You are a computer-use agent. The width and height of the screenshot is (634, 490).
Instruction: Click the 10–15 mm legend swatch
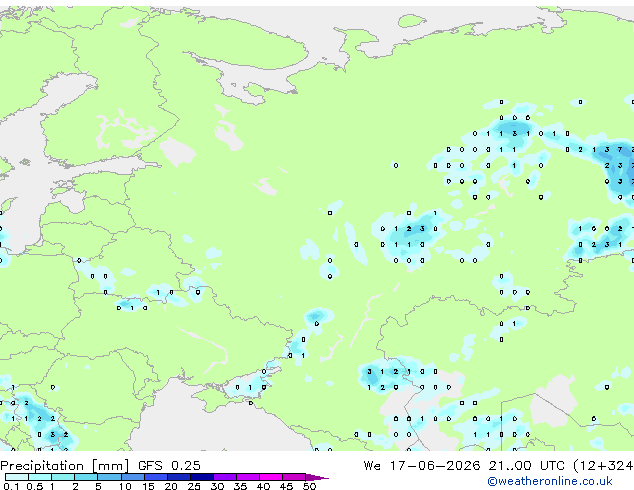point(132,477)
